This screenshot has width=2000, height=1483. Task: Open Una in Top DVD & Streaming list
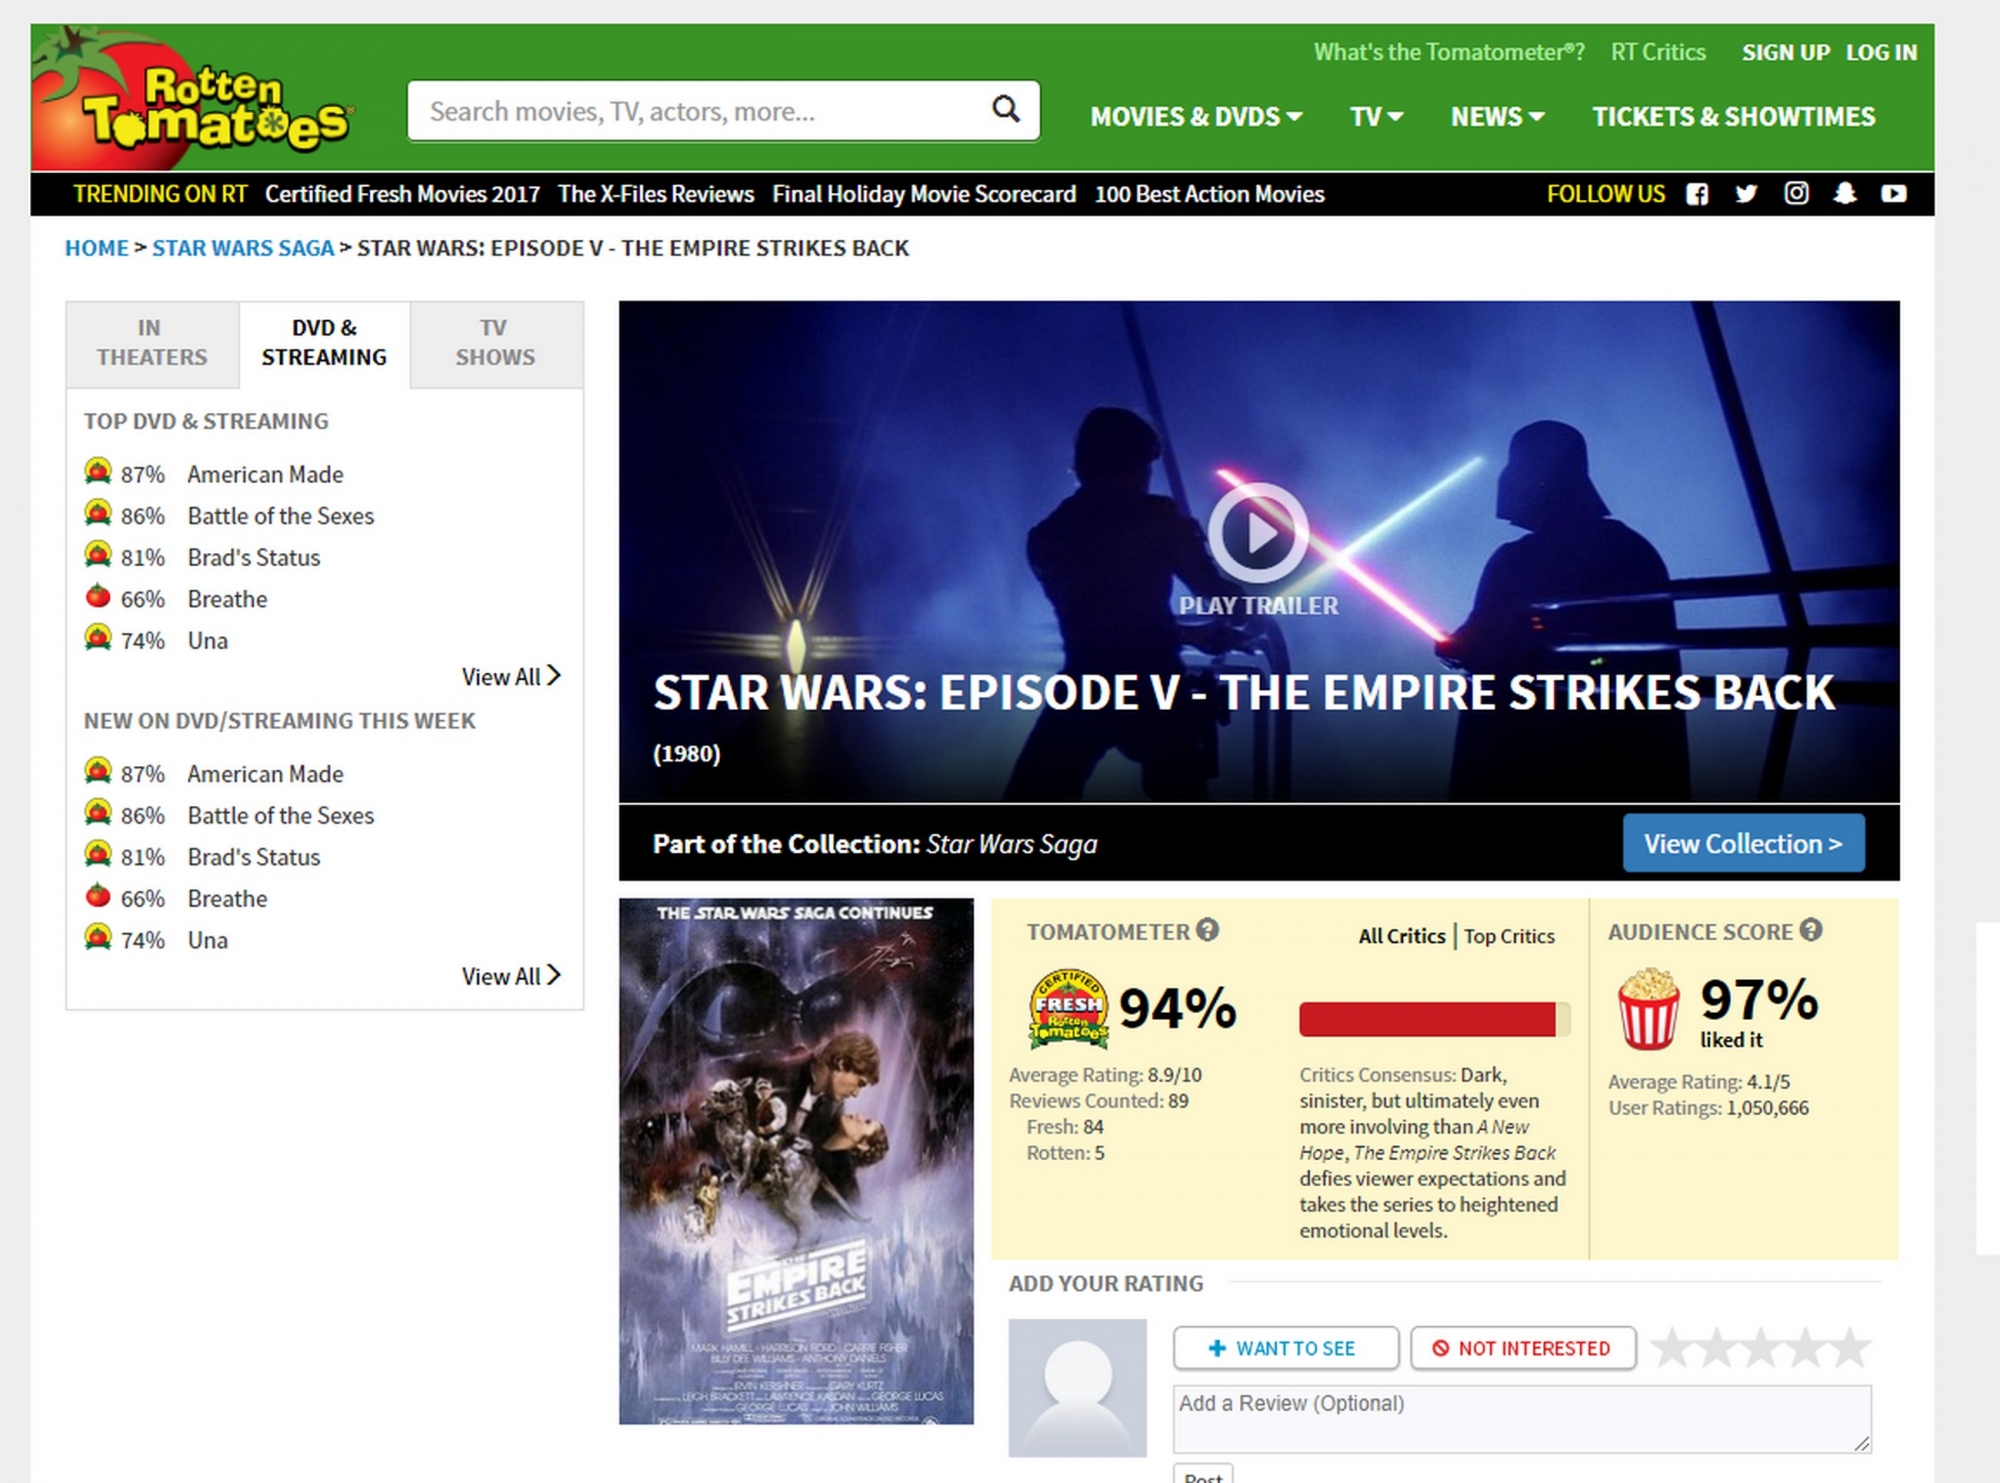point(208,640)
